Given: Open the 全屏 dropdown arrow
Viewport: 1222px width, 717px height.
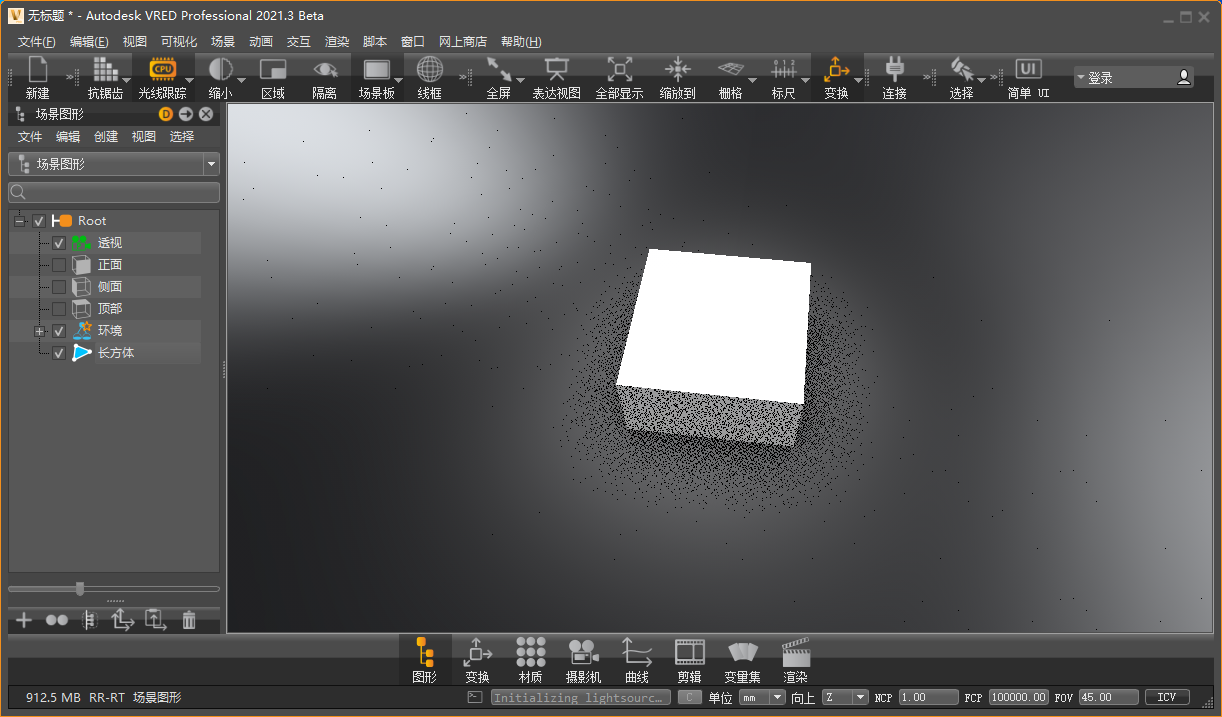Looking at the screenshot, I should 520,80.
